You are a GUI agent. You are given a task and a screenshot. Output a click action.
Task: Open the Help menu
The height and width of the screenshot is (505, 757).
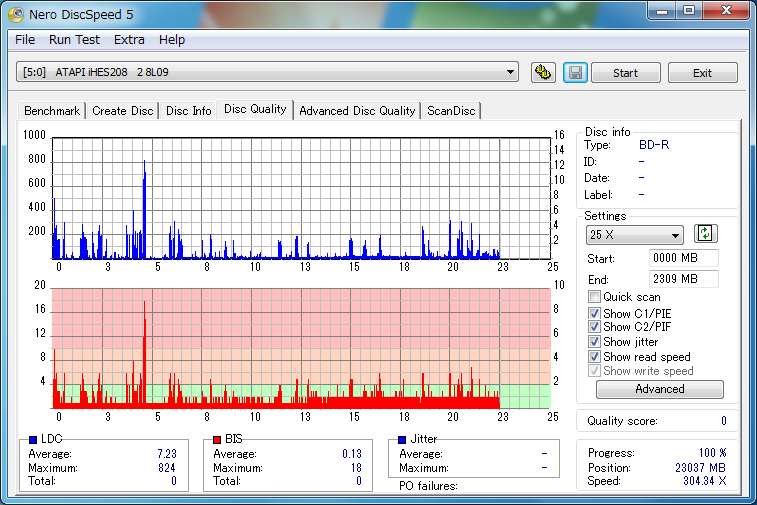point(172,40)
